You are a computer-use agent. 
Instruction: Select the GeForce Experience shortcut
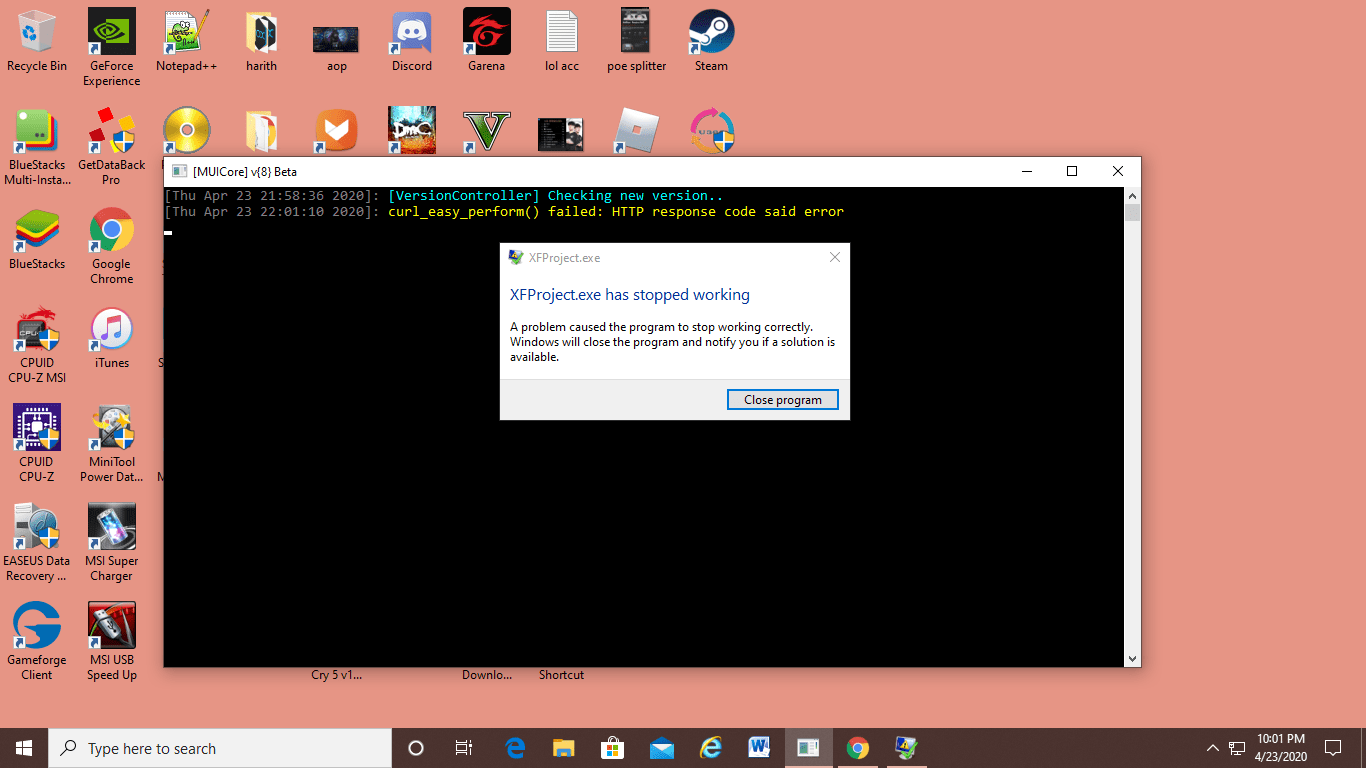(x=112, y=48)
